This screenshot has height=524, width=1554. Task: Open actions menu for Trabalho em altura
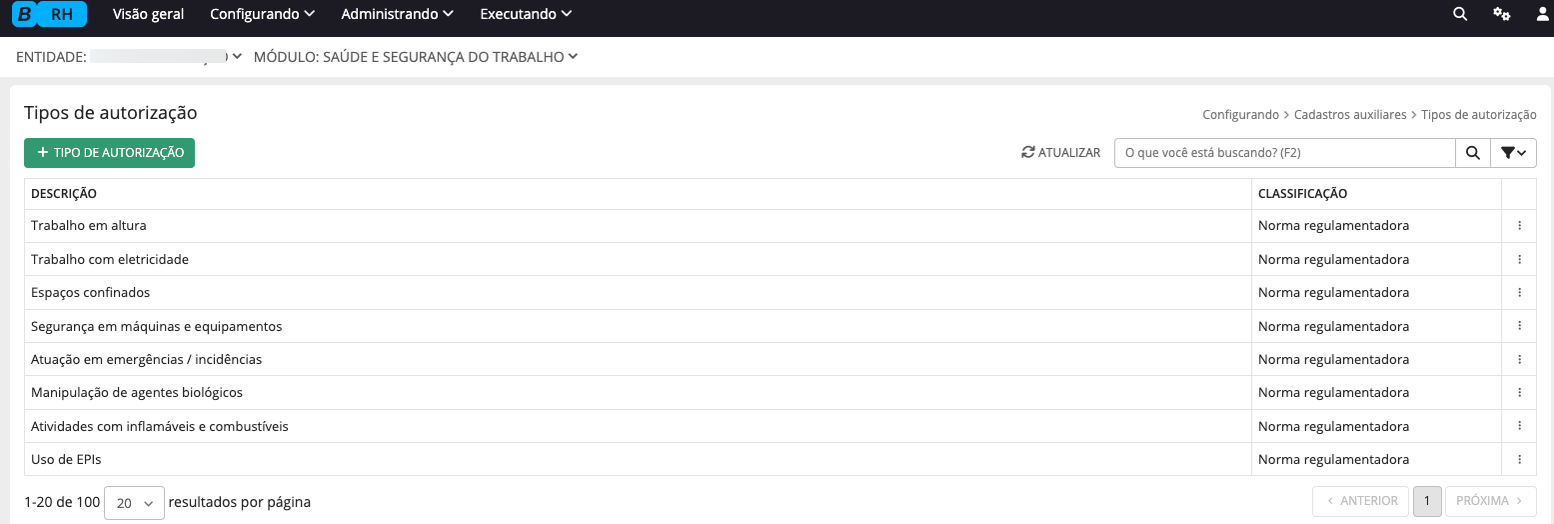pyautogui.click(x=1519, y=226)
